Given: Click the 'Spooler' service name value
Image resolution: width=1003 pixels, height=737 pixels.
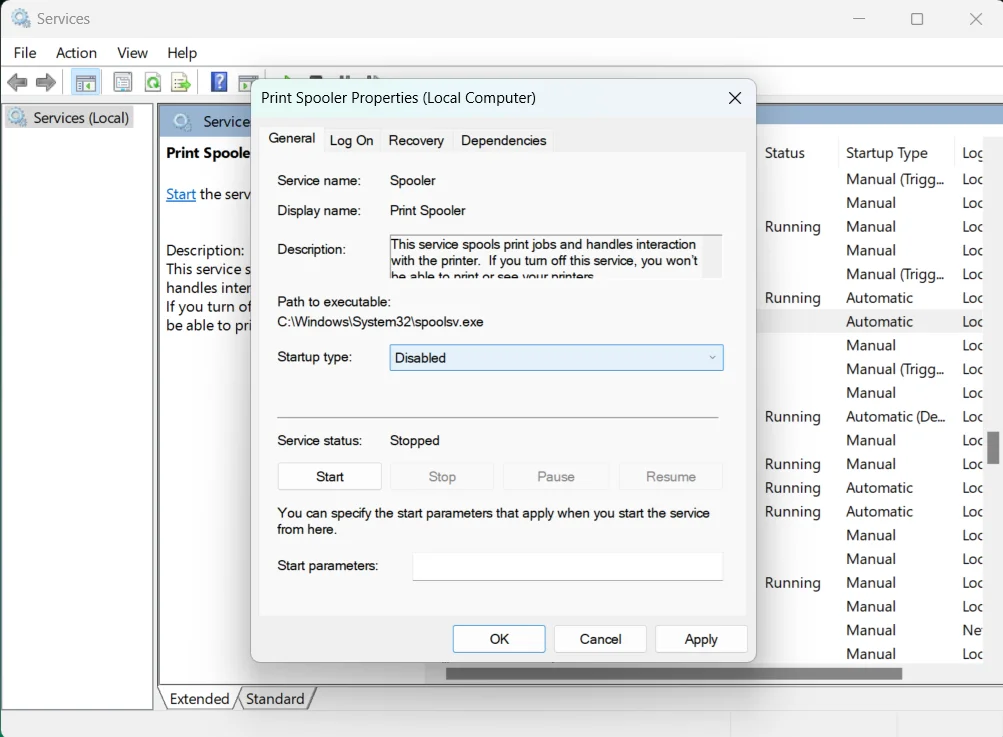Looking at the screenshot, I should pyautogui.click(x=413, y=180).
